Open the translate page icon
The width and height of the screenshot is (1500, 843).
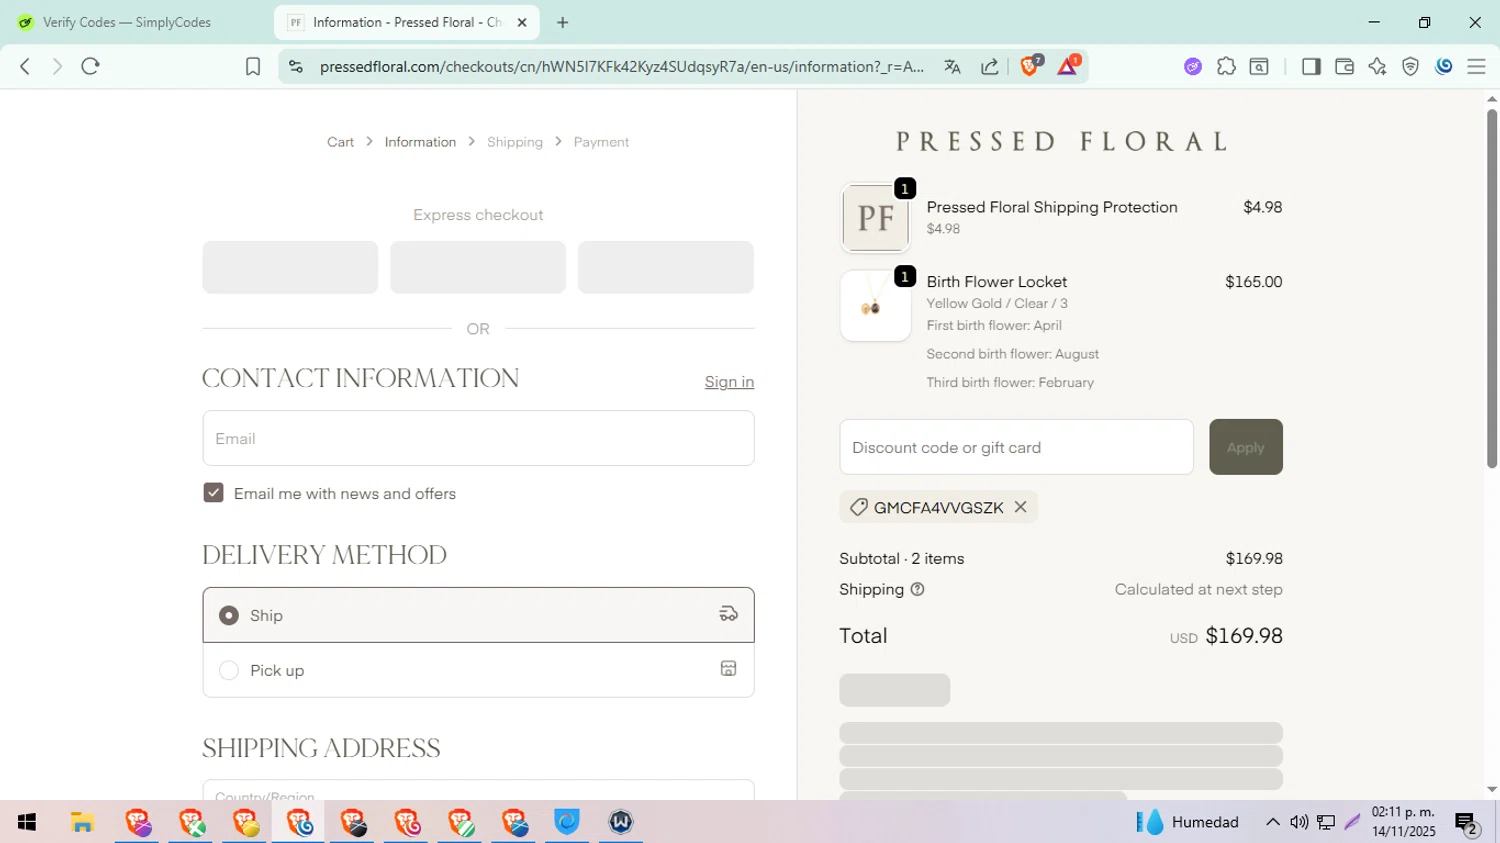tap(952, 66)
